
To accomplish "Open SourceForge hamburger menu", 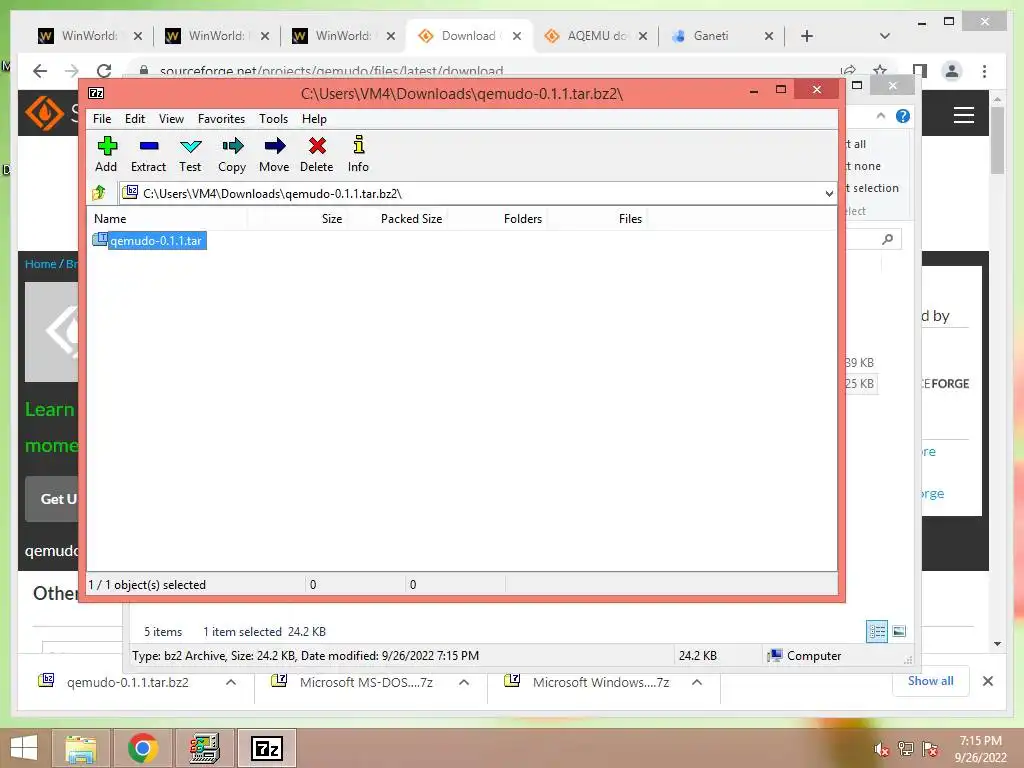I will click(964, 116).
